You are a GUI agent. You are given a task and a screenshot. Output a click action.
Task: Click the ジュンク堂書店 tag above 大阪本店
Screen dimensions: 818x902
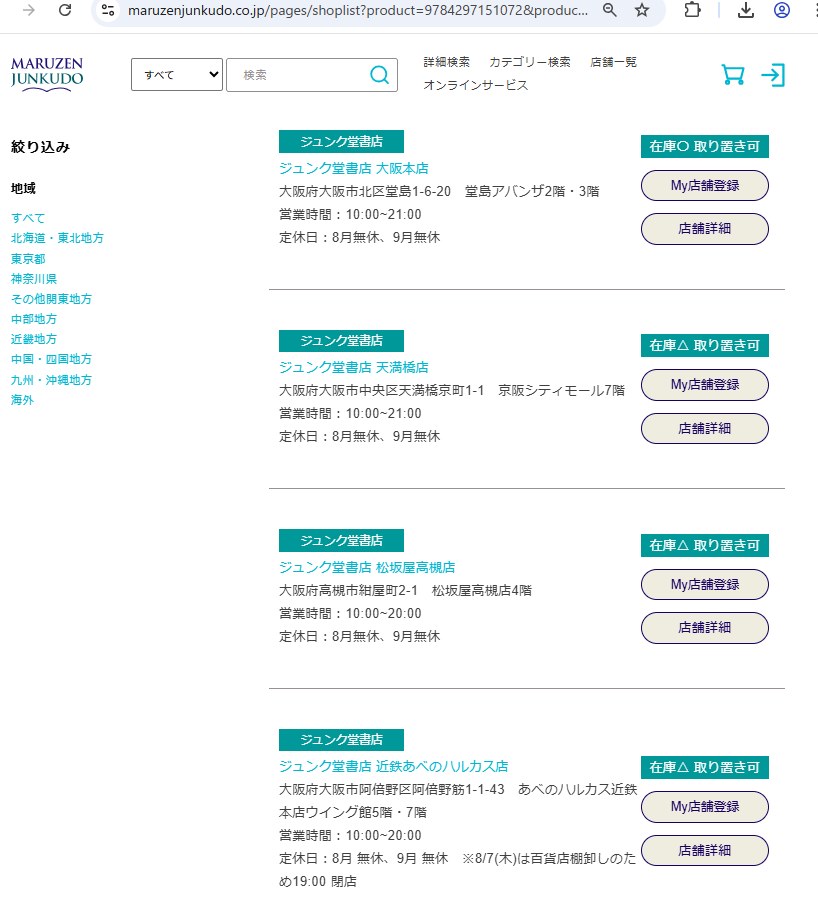pos(341,142)
